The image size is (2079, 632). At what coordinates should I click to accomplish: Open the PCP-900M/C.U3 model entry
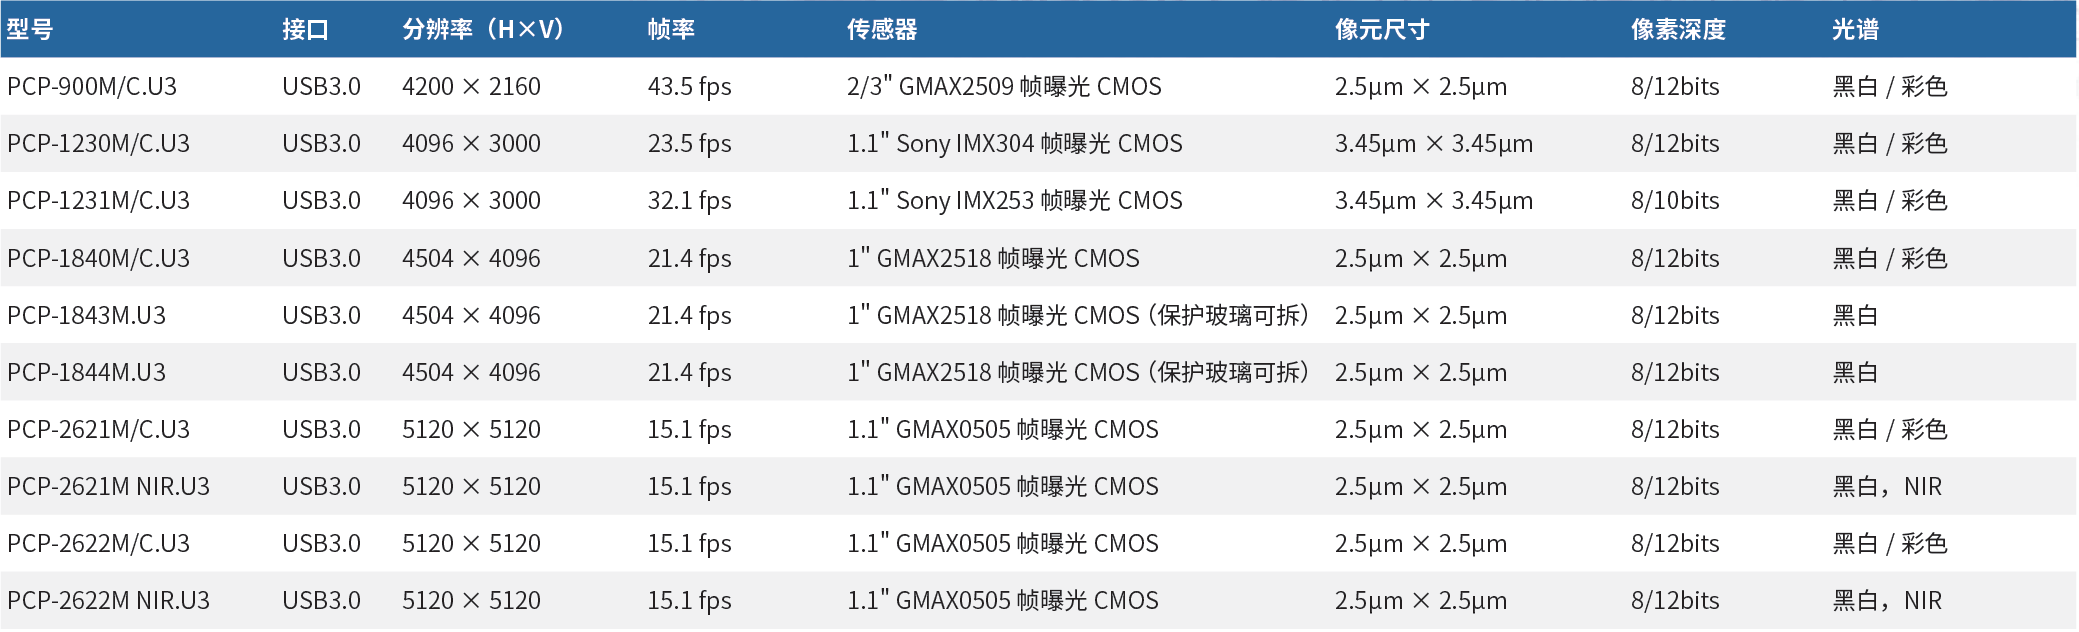pyautogui.click(x=92, y=87)
